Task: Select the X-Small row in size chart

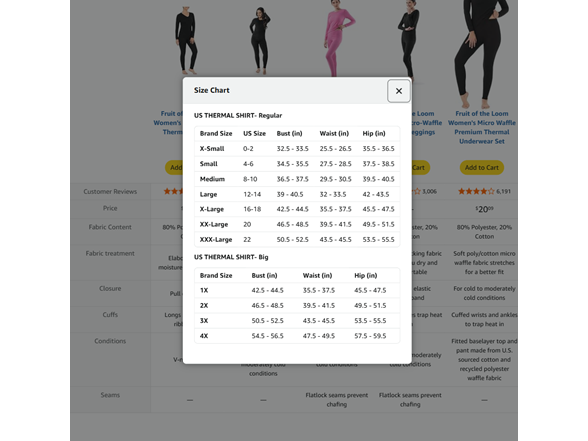Action: (297, 148)
